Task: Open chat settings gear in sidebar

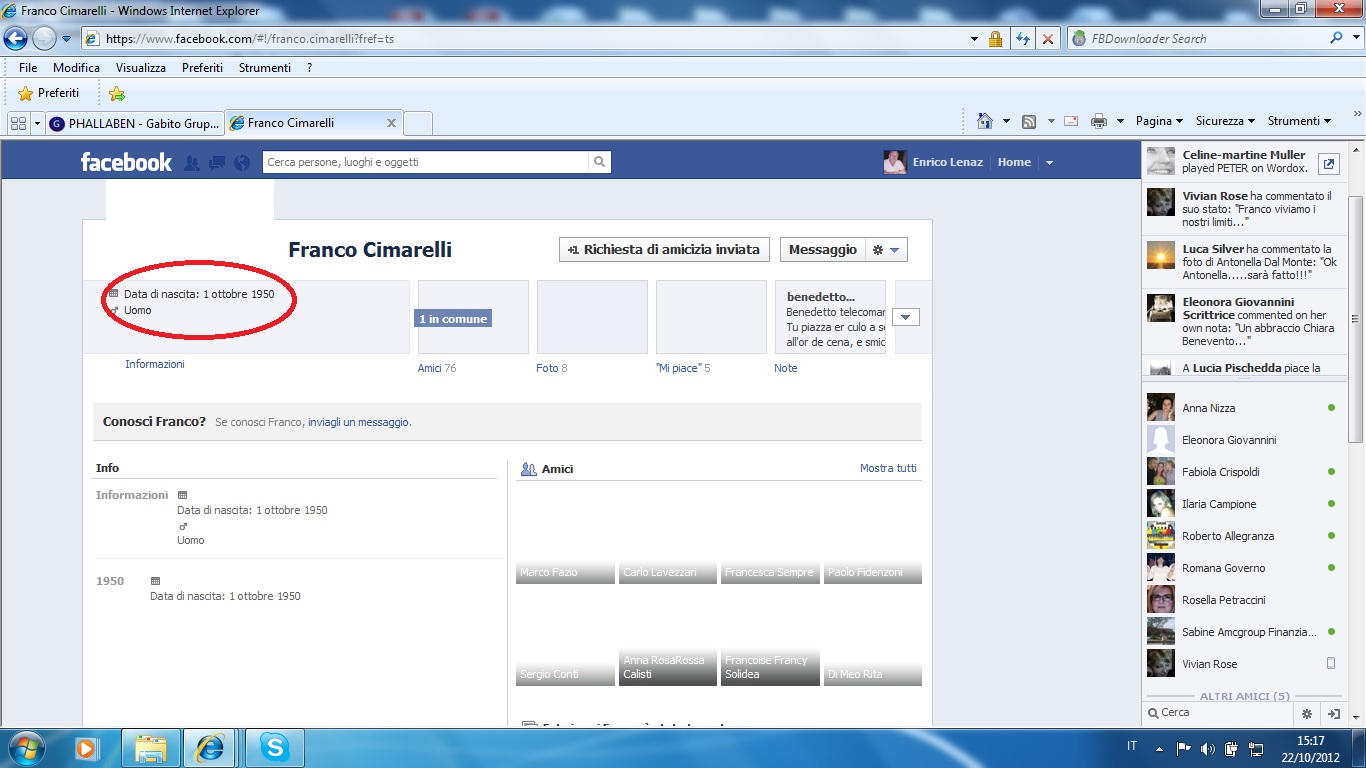Action: click(x=1306, y=714)
